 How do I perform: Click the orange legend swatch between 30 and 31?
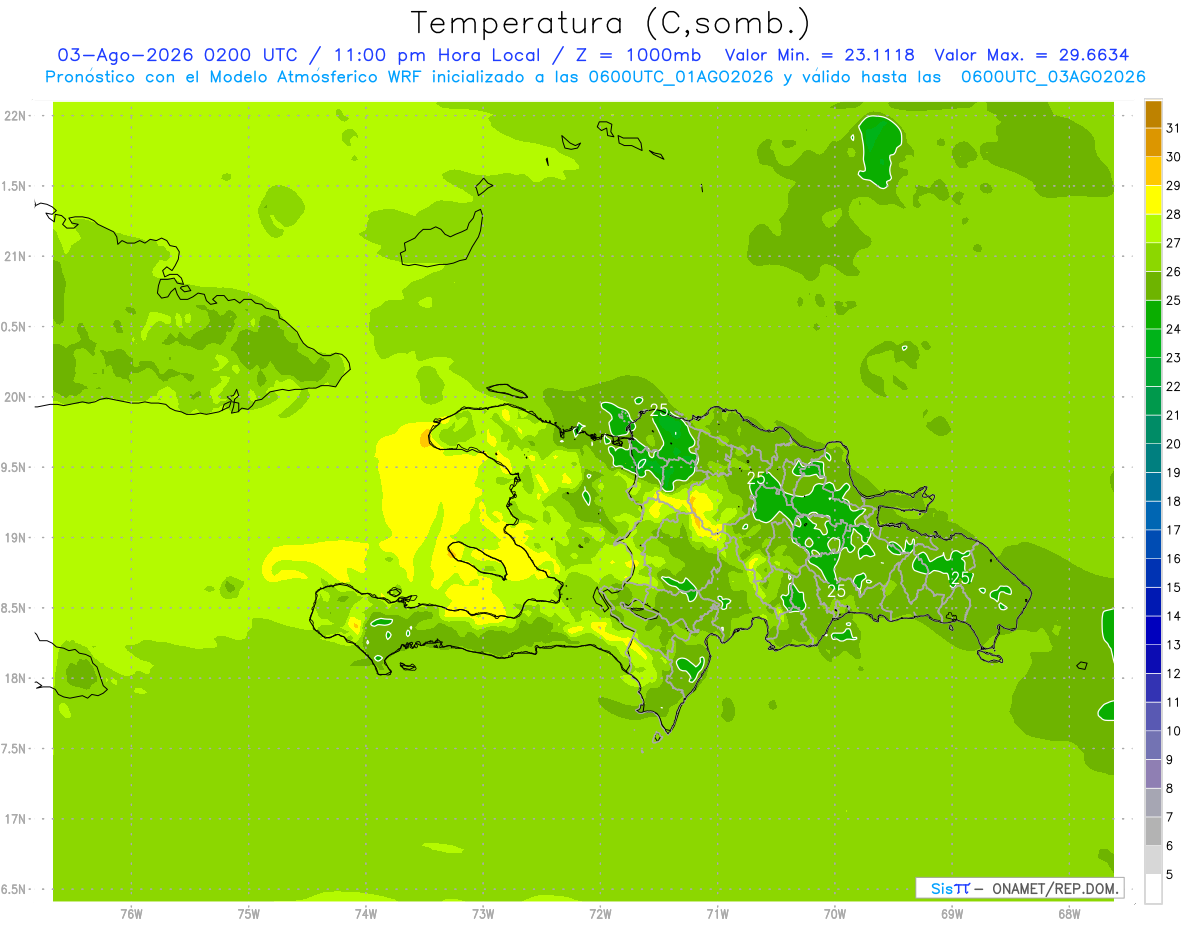pos(1153,143)
